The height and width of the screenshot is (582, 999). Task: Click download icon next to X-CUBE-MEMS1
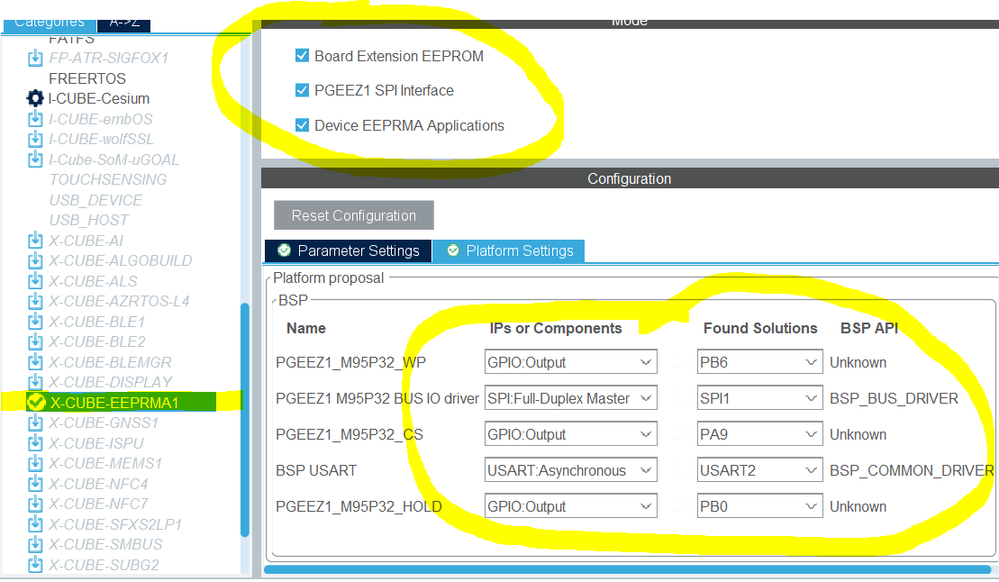35,463
